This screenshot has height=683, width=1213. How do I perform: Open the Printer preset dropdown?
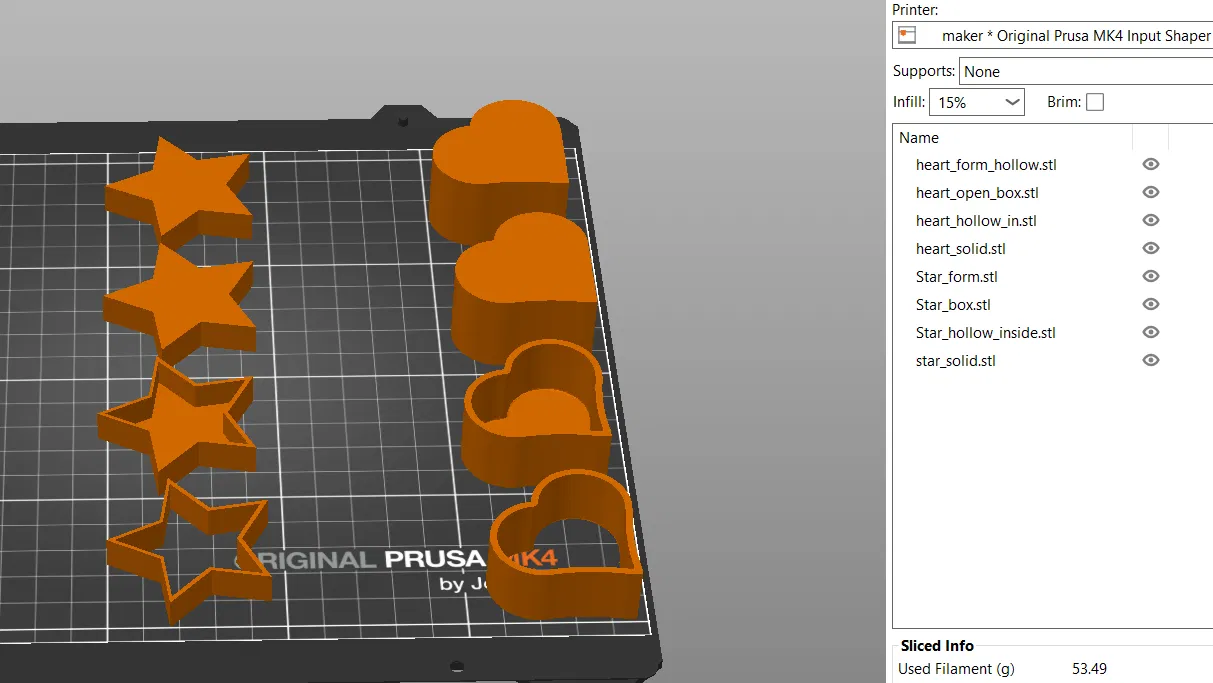coord(1053,35)
